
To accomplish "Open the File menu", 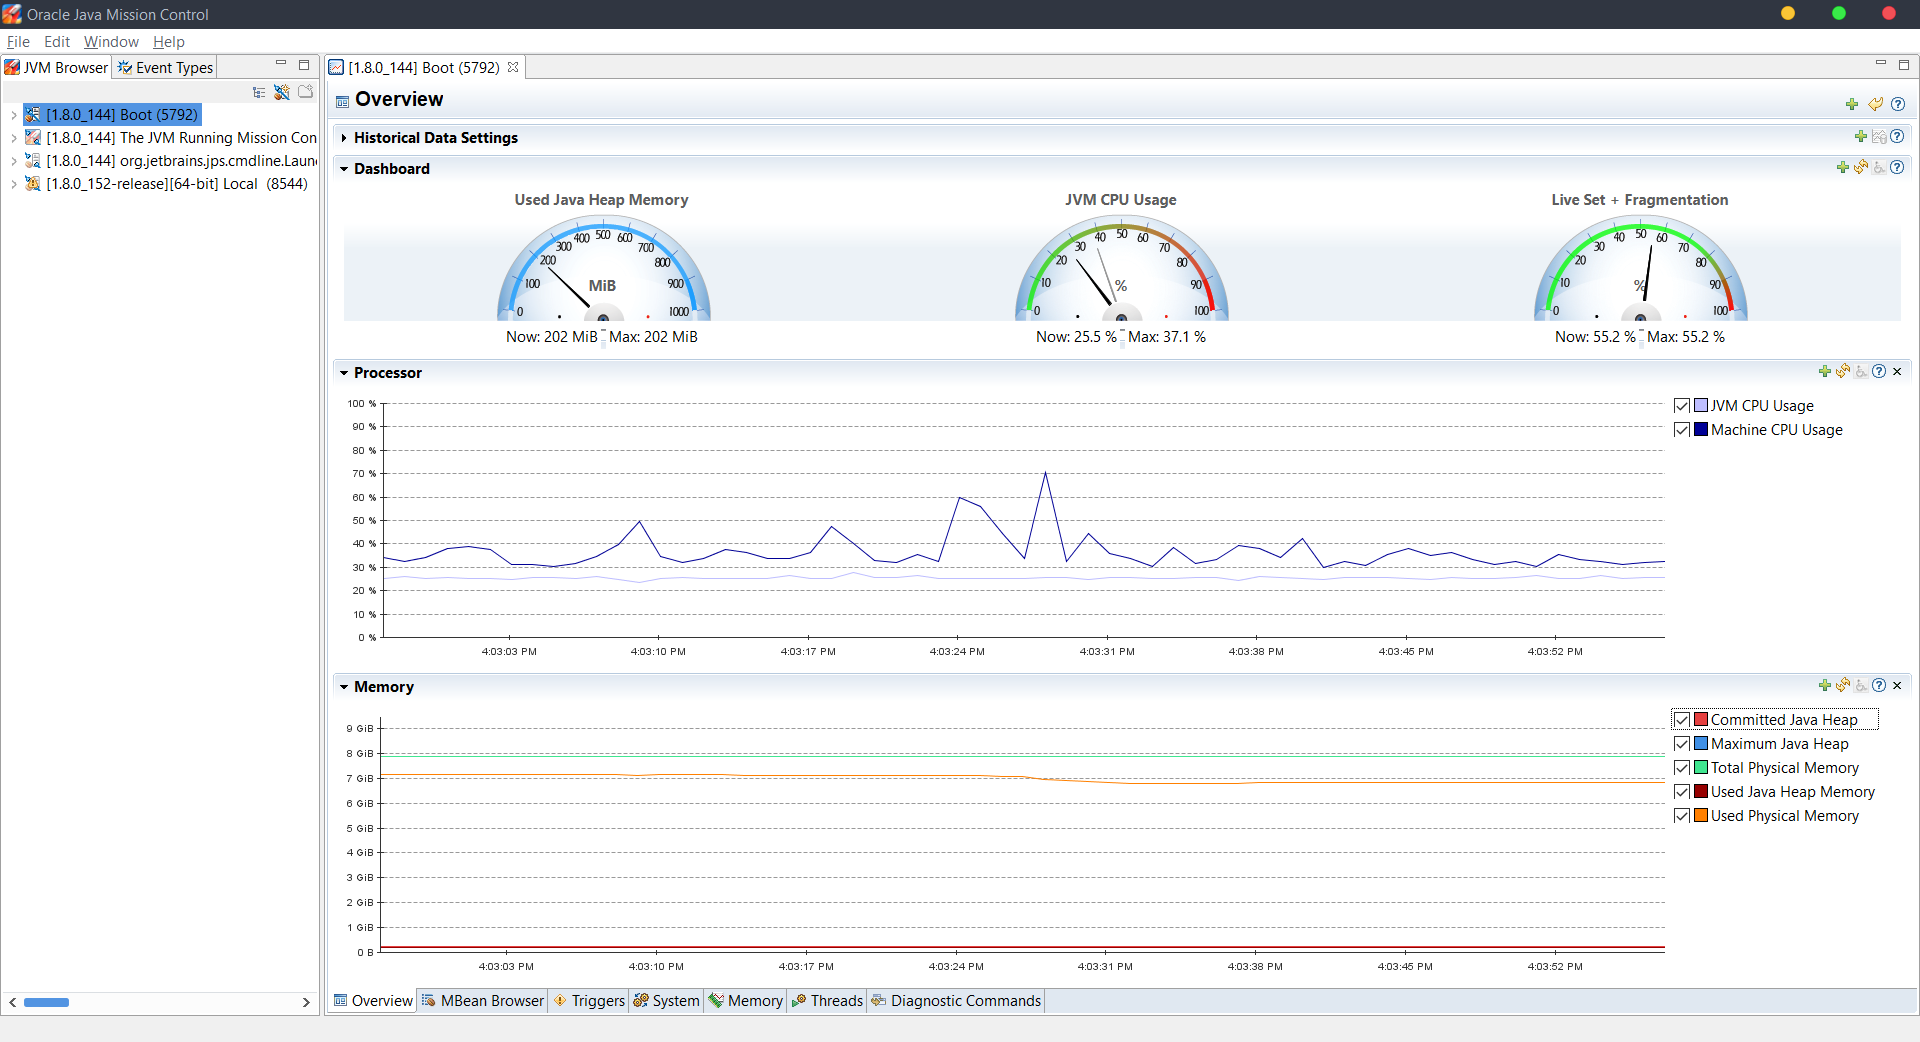I will click(18, 42).
